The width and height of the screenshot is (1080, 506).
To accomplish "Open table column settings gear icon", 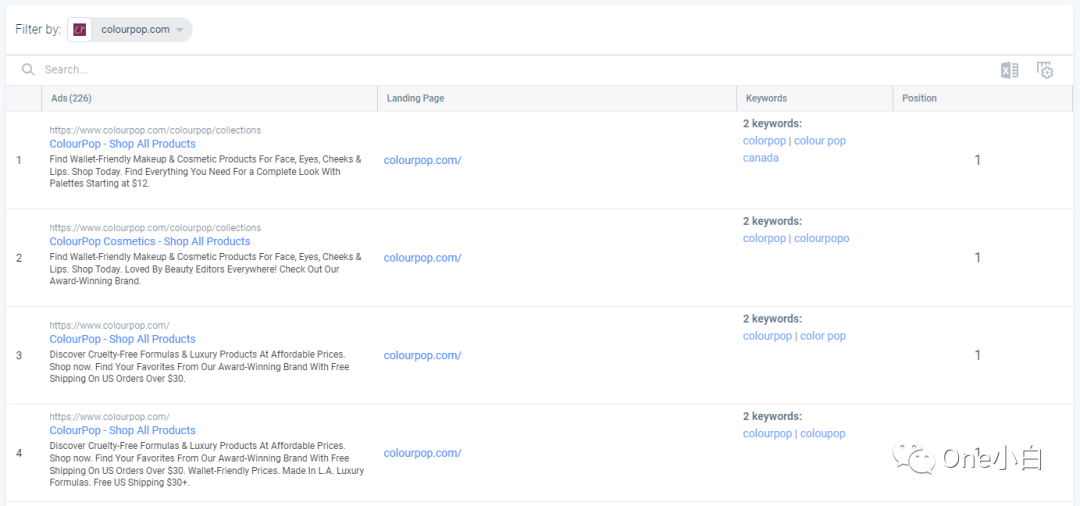I will point(1045,70).
